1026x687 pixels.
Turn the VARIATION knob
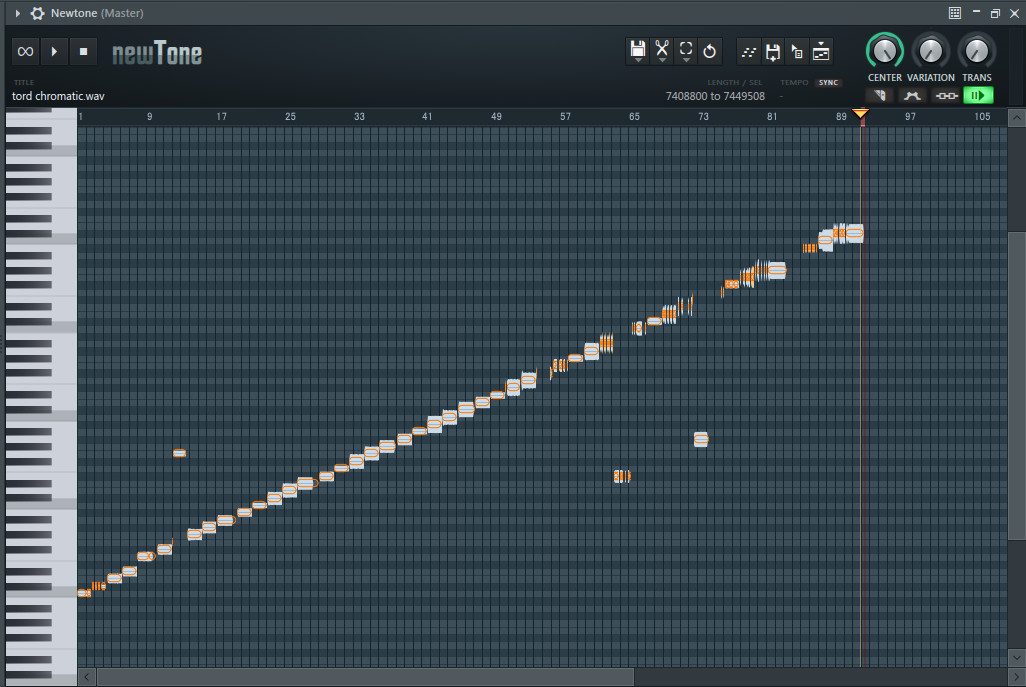(930, 50)
